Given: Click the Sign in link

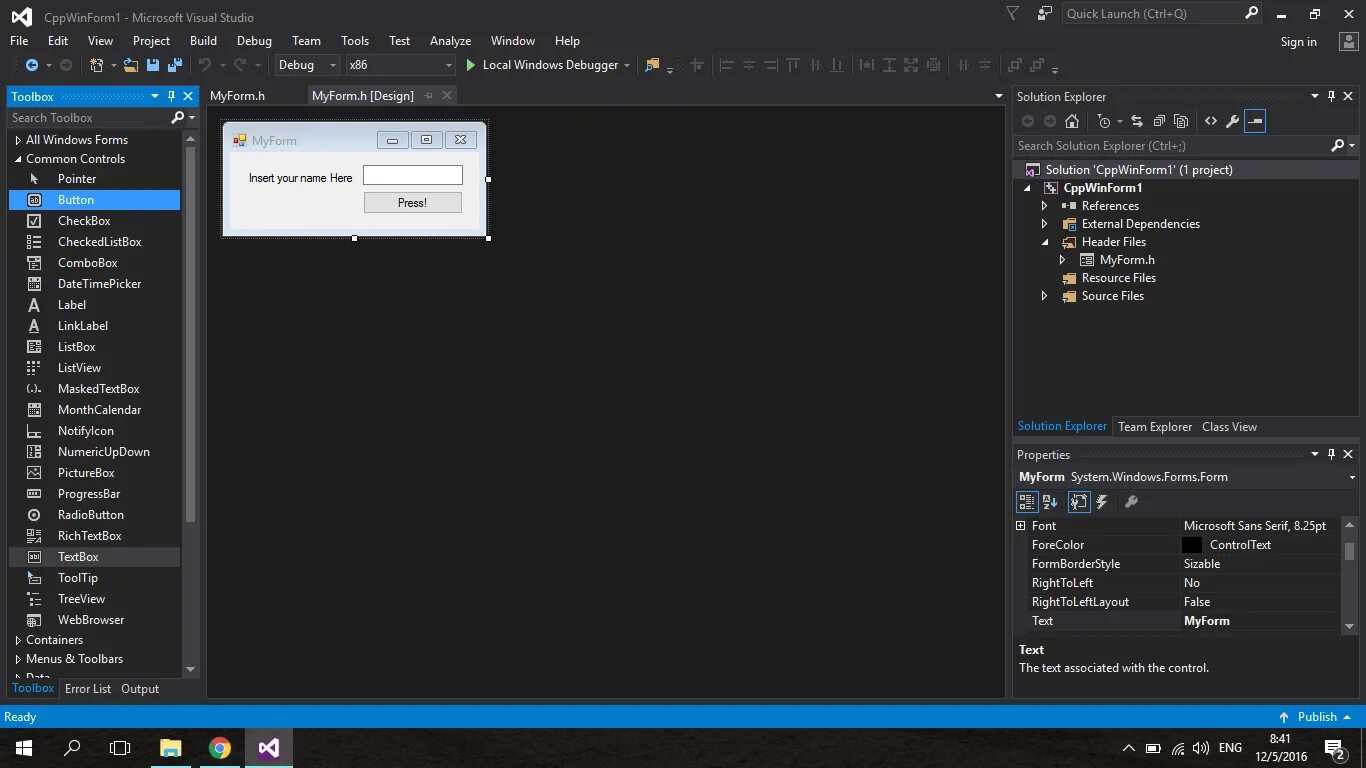Looking at the screenshot, I should (x=1298, y=42).
